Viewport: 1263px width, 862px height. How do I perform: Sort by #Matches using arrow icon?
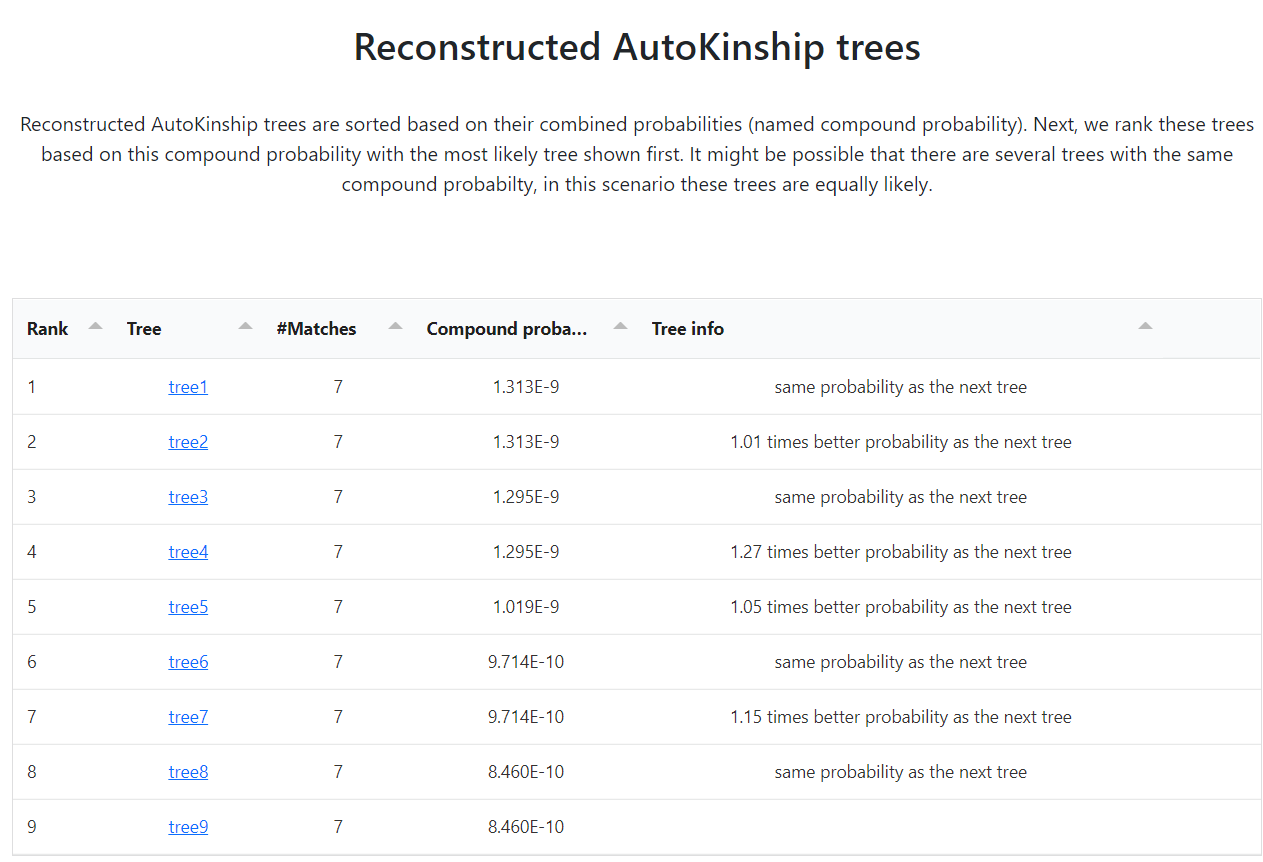395,326
